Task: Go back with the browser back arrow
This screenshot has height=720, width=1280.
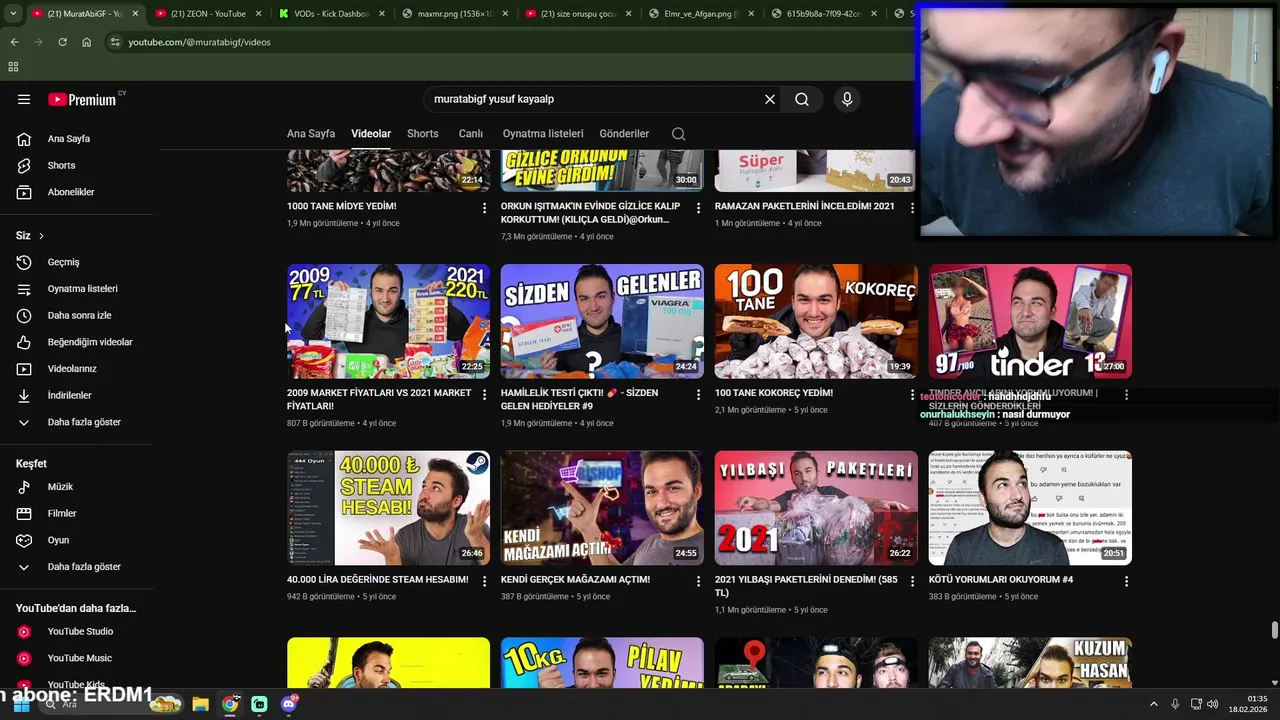Action: click(14, 42)
